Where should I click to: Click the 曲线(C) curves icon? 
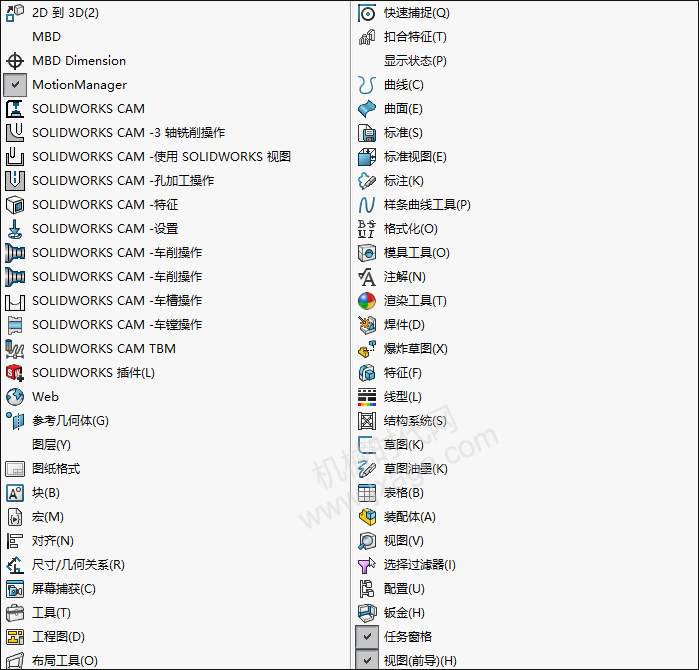tap(367, 85)
